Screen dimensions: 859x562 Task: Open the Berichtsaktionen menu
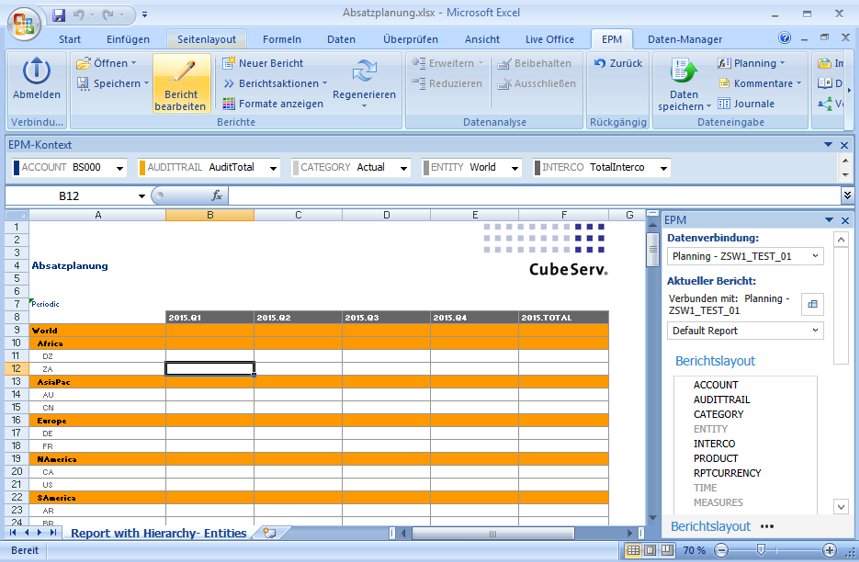pyautogui.click(x=276, y=83)
